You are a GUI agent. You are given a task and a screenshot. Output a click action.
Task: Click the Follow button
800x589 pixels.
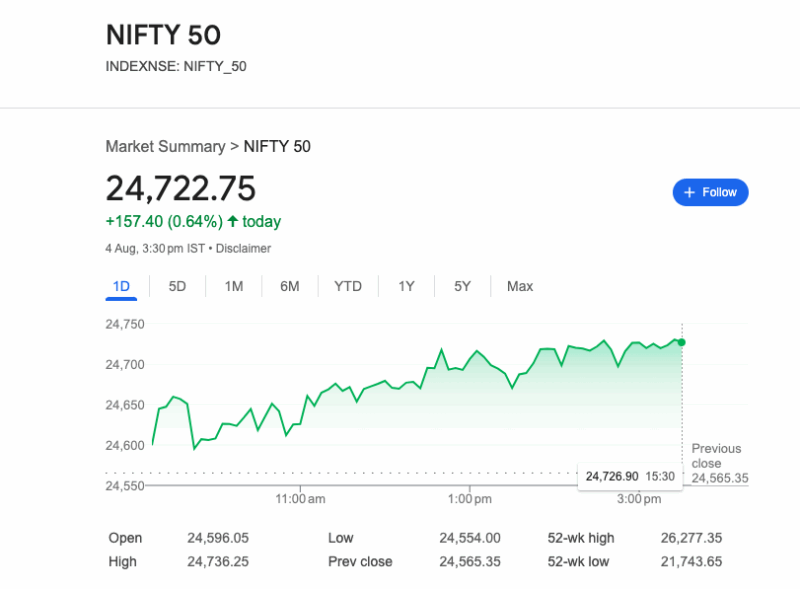[710, 192]
